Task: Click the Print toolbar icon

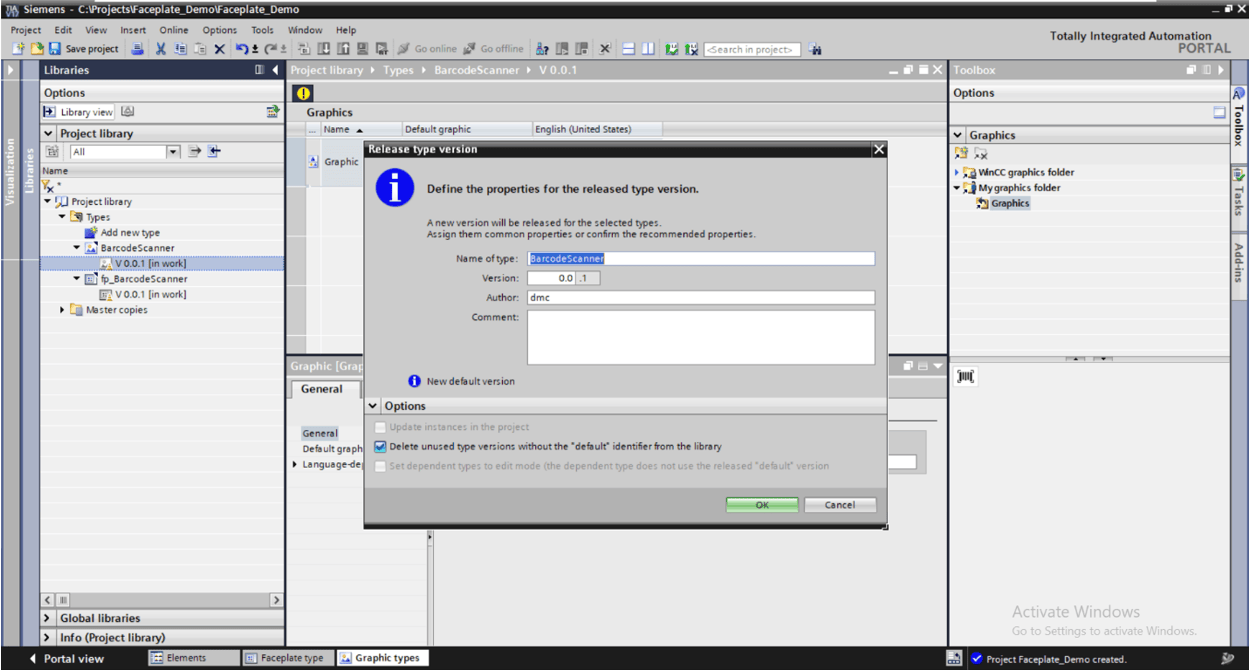Action: point(138,49)
